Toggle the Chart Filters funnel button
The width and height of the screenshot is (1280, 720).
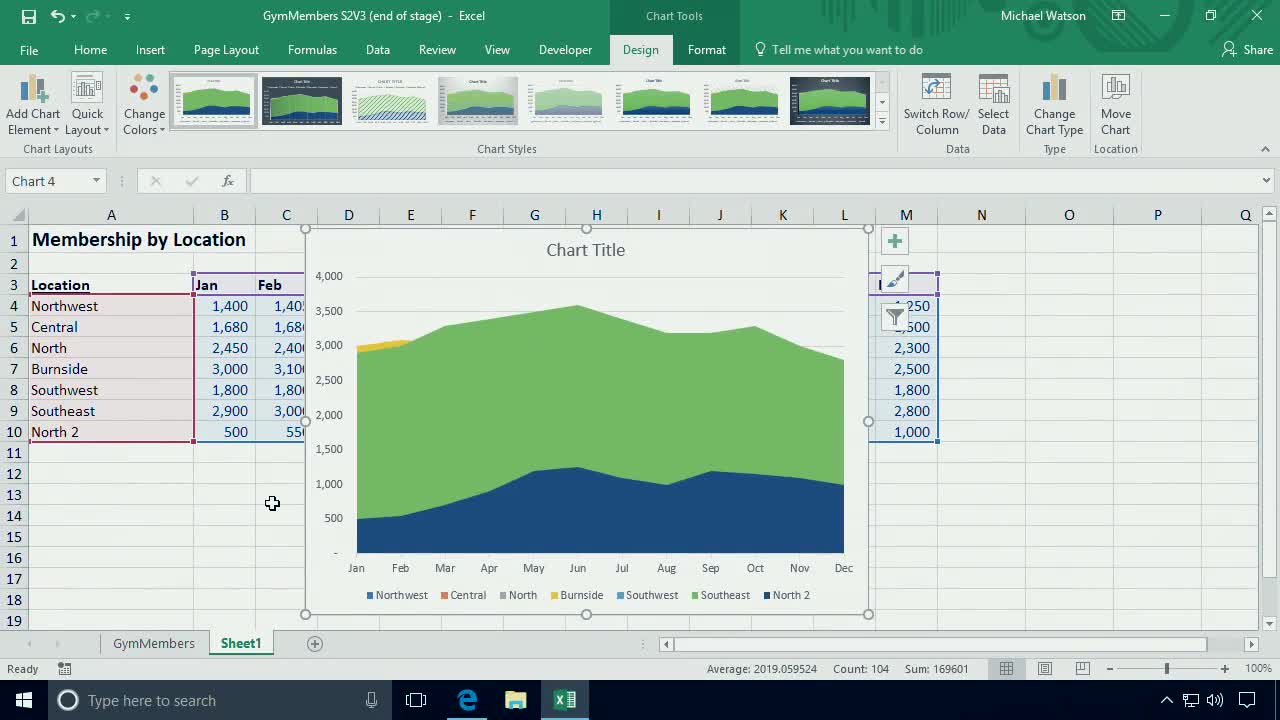coord(894,317)
